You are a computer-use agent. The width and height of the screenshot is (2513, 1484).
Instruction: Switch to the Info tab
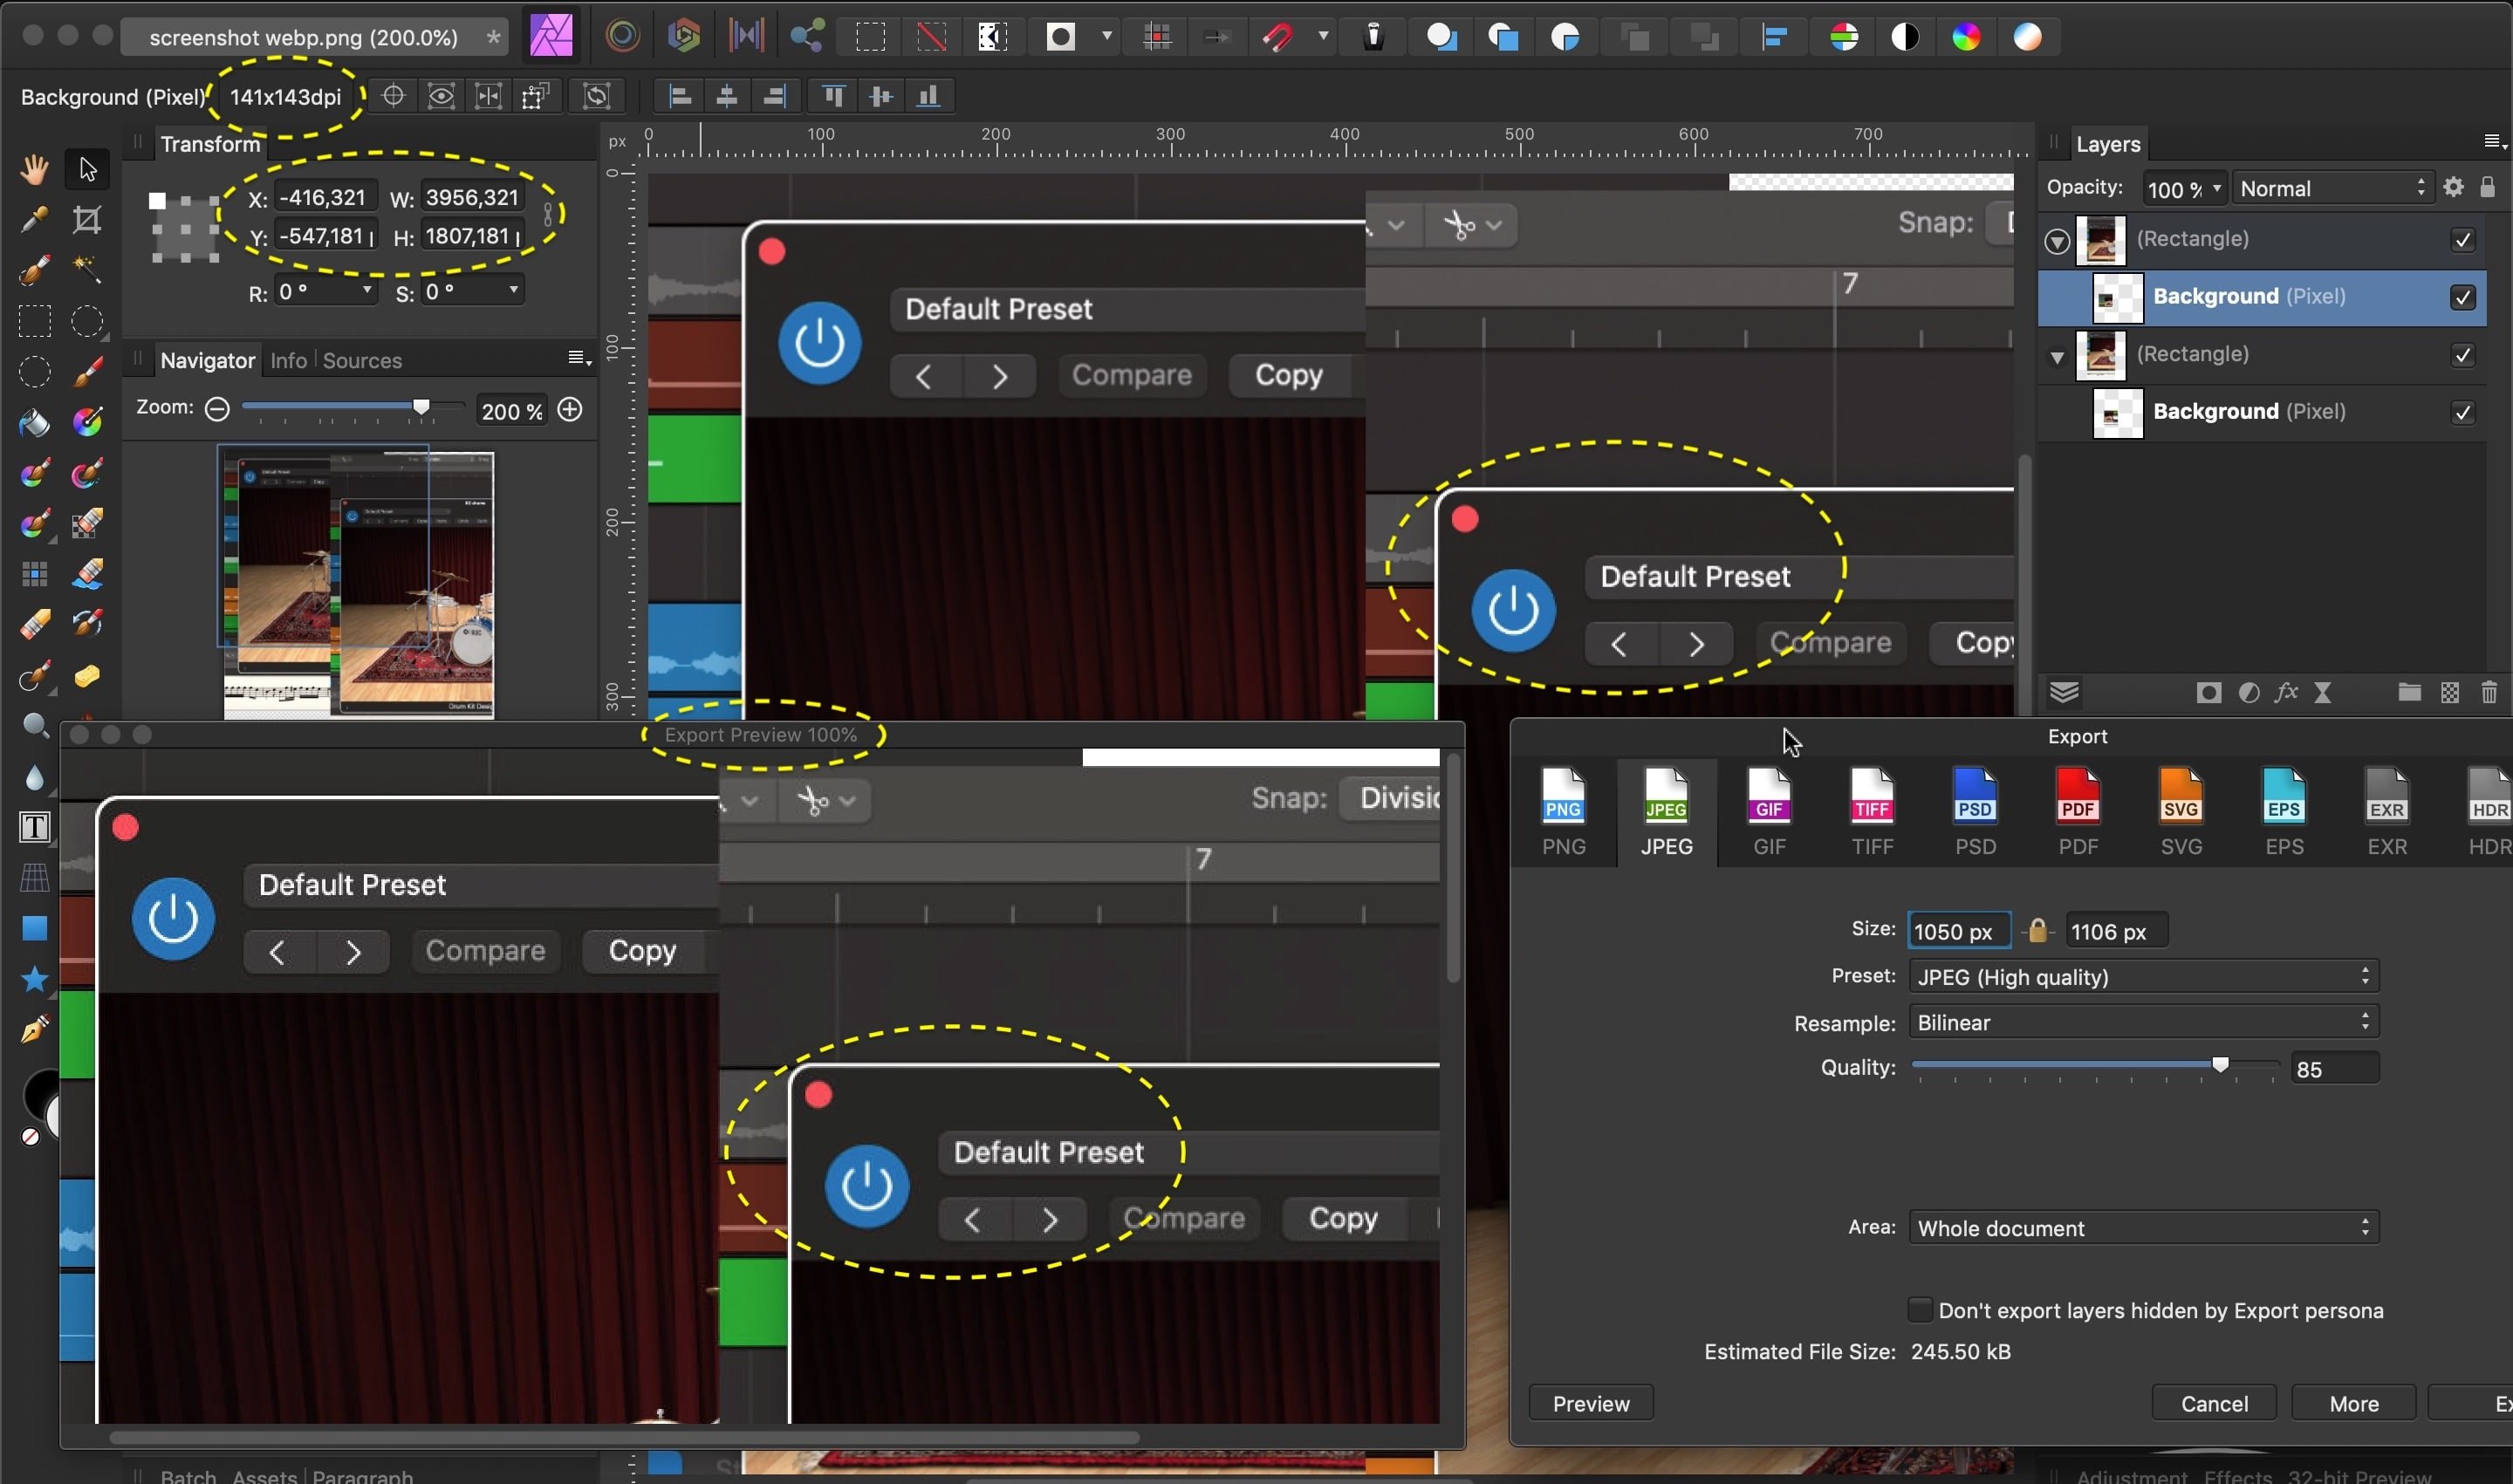tap(288, 360)
